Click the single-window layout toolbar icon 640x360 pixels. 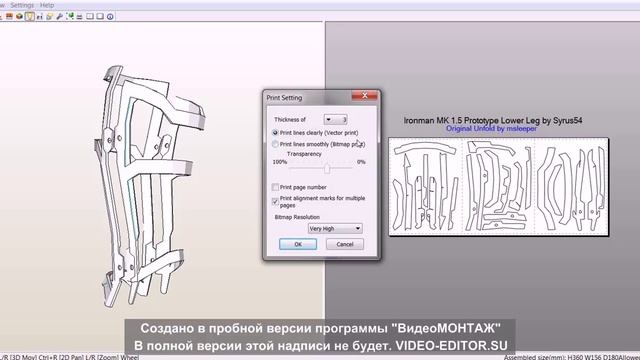[100, 16]
